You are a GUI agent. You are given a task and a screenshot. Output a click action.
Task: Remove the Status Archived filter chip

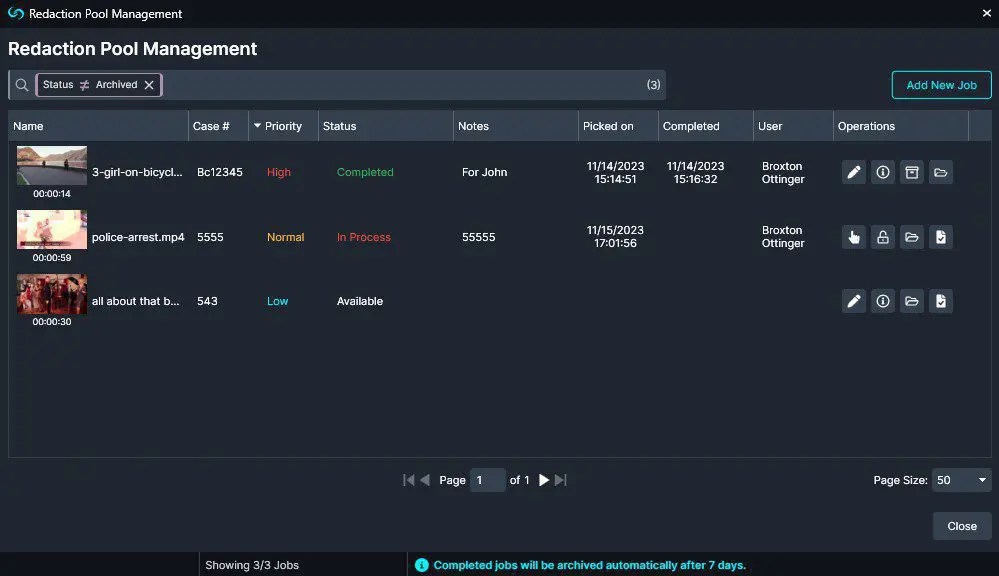(149, 85)
